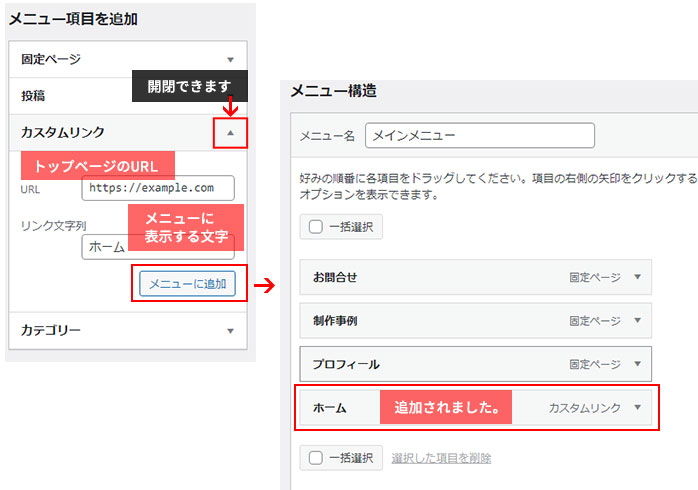Expand options arrow for お問合せ item
The height and width of the screenshot is (490, 698).
tap(637, 277)
